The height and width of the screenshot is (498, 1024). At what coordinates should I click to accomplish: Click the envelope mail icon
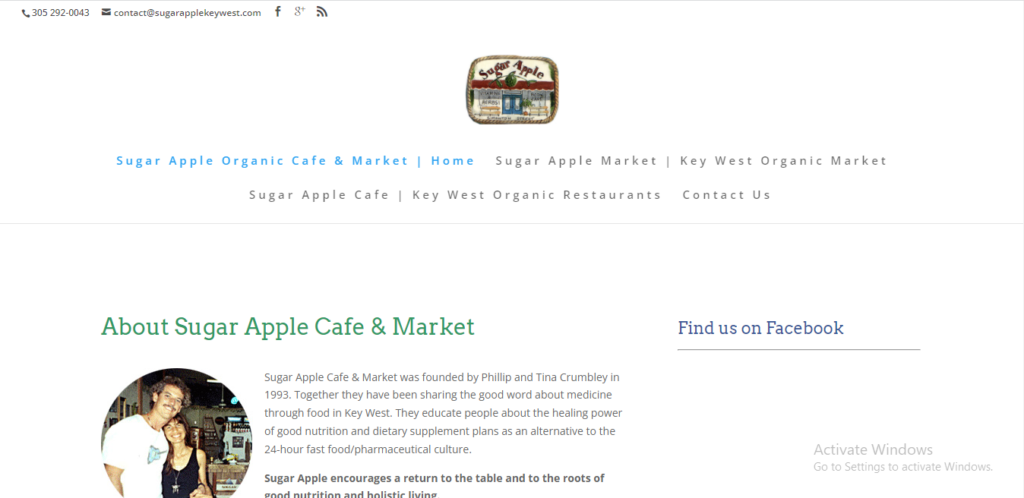pos(106,12)
